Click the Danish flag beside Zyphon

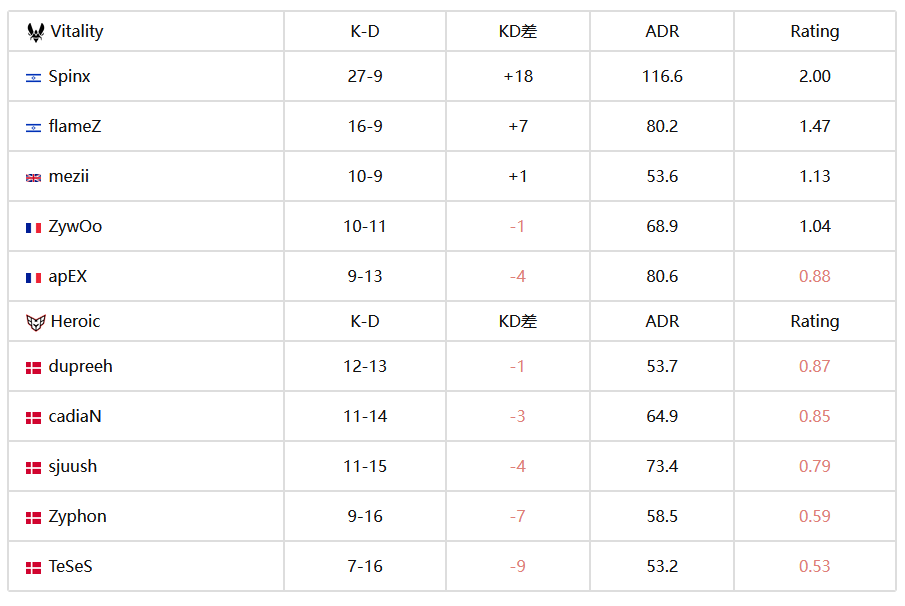33,518
